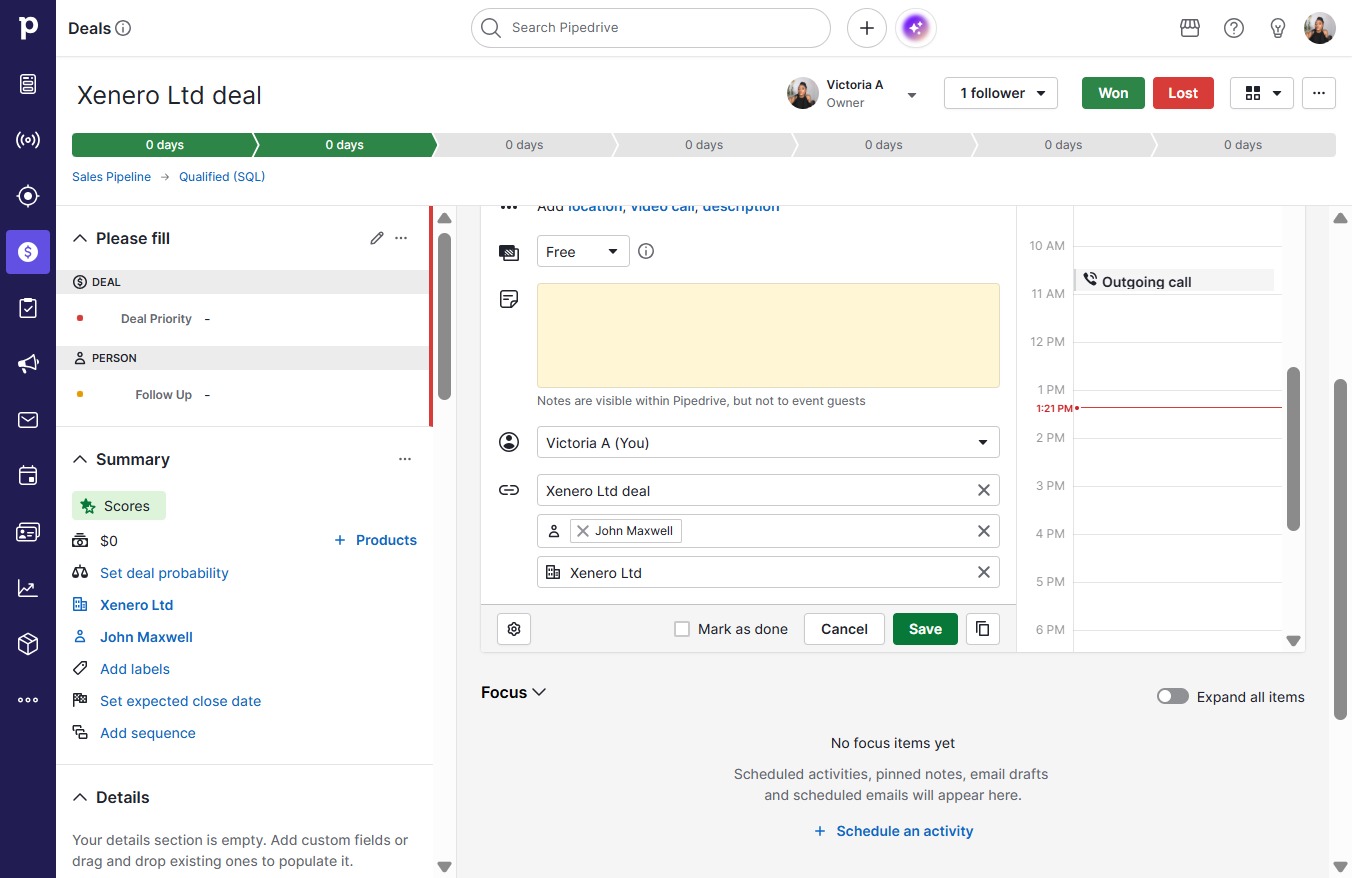Launch the AI assistant sparkle icon
Image resolution: width=1352 pixels, height=878 pixels.
pyautogui.click(x=916, y=28)
